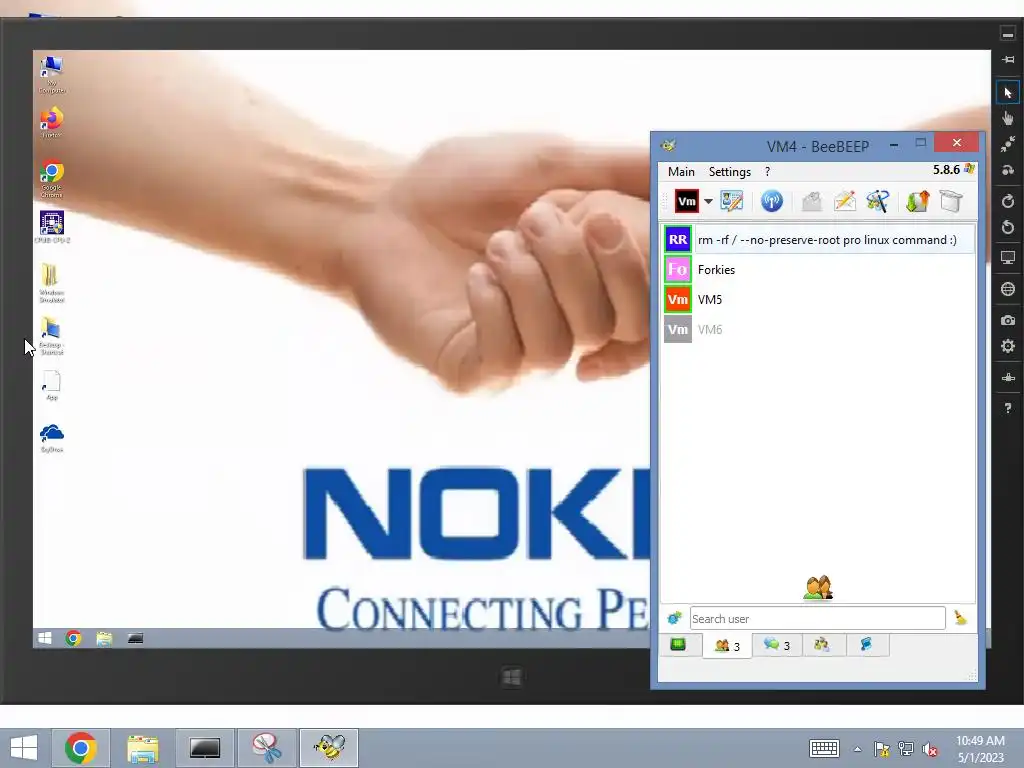Click the simulator inner Start button
This screenshot has width=1024, height=768.
[44, 638]
